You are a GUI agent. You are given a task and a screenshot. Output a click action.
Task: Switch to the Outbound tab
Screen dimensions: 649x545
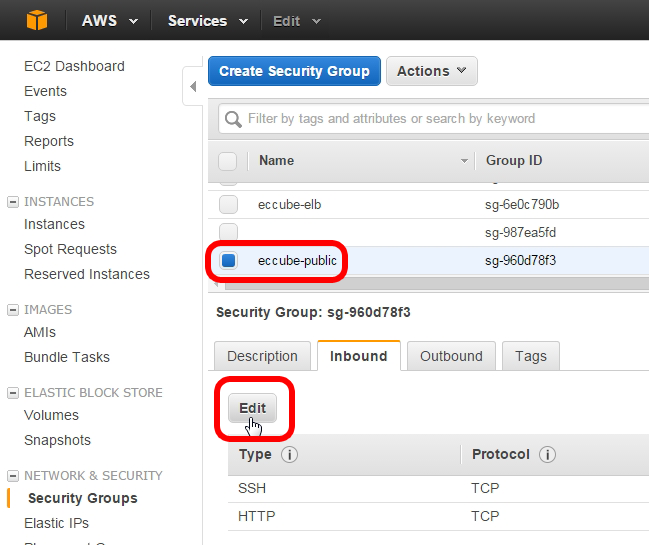tap(451, 356)
